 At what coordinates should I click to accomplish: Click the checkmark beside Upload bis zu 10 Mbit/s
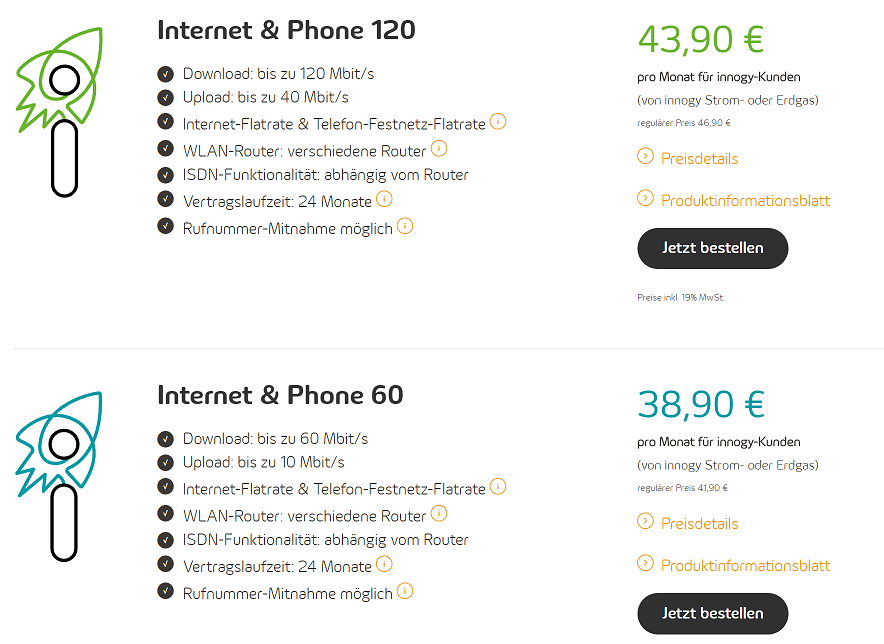(165, 462)
